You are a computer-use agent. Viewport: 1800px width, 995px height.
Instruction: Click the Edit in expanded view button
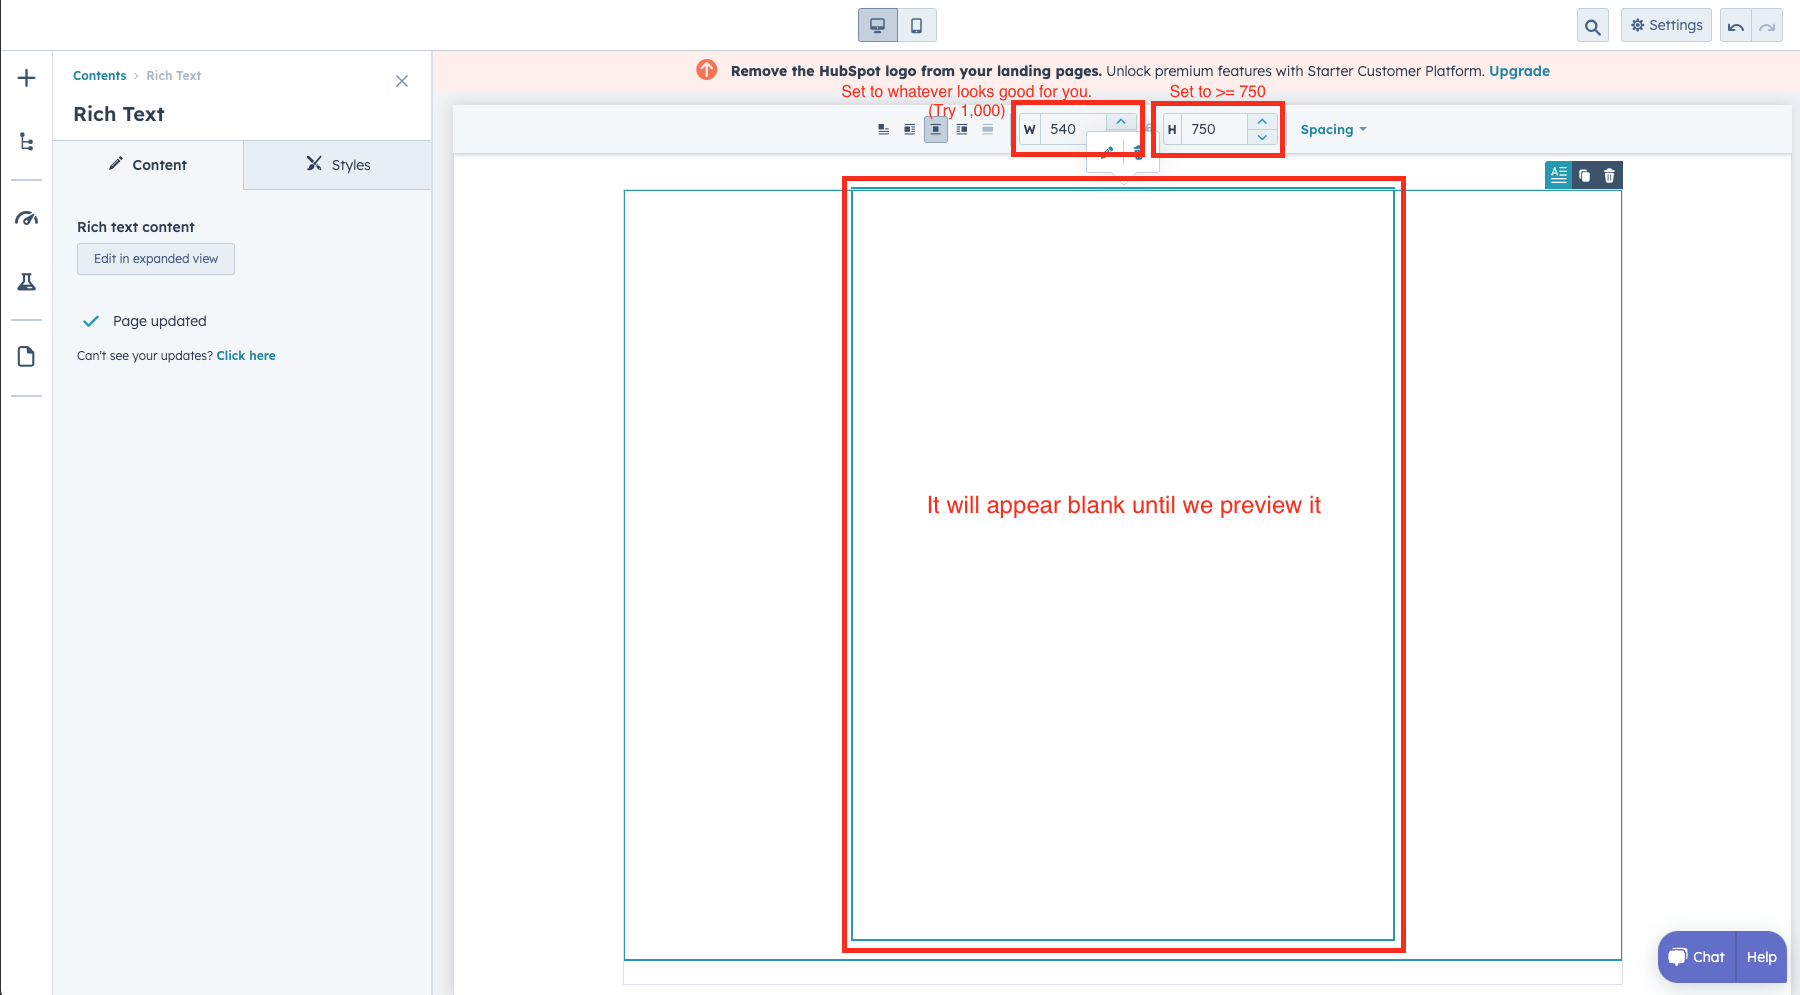(155, 258)
